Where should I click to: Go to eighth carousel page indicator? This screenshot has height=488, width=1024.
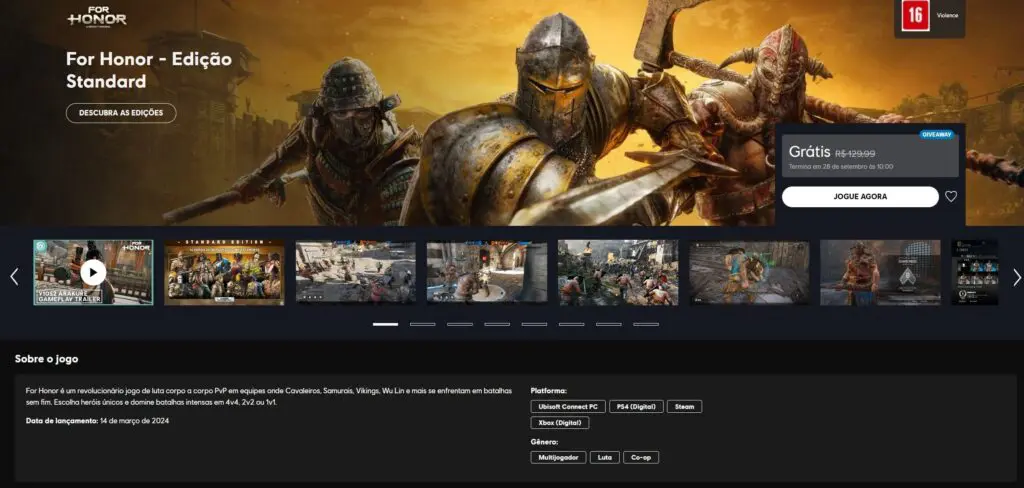click(x=646, y=324)
